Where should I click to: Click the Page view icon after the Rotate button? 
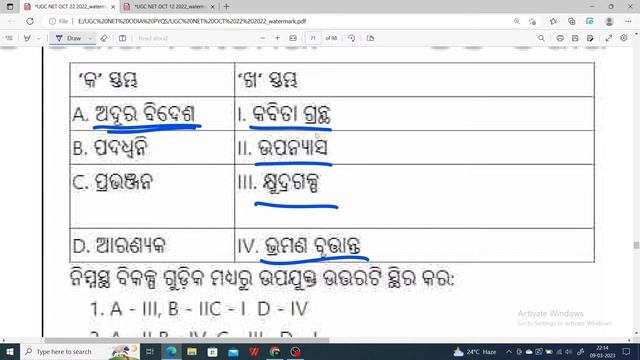370,38
